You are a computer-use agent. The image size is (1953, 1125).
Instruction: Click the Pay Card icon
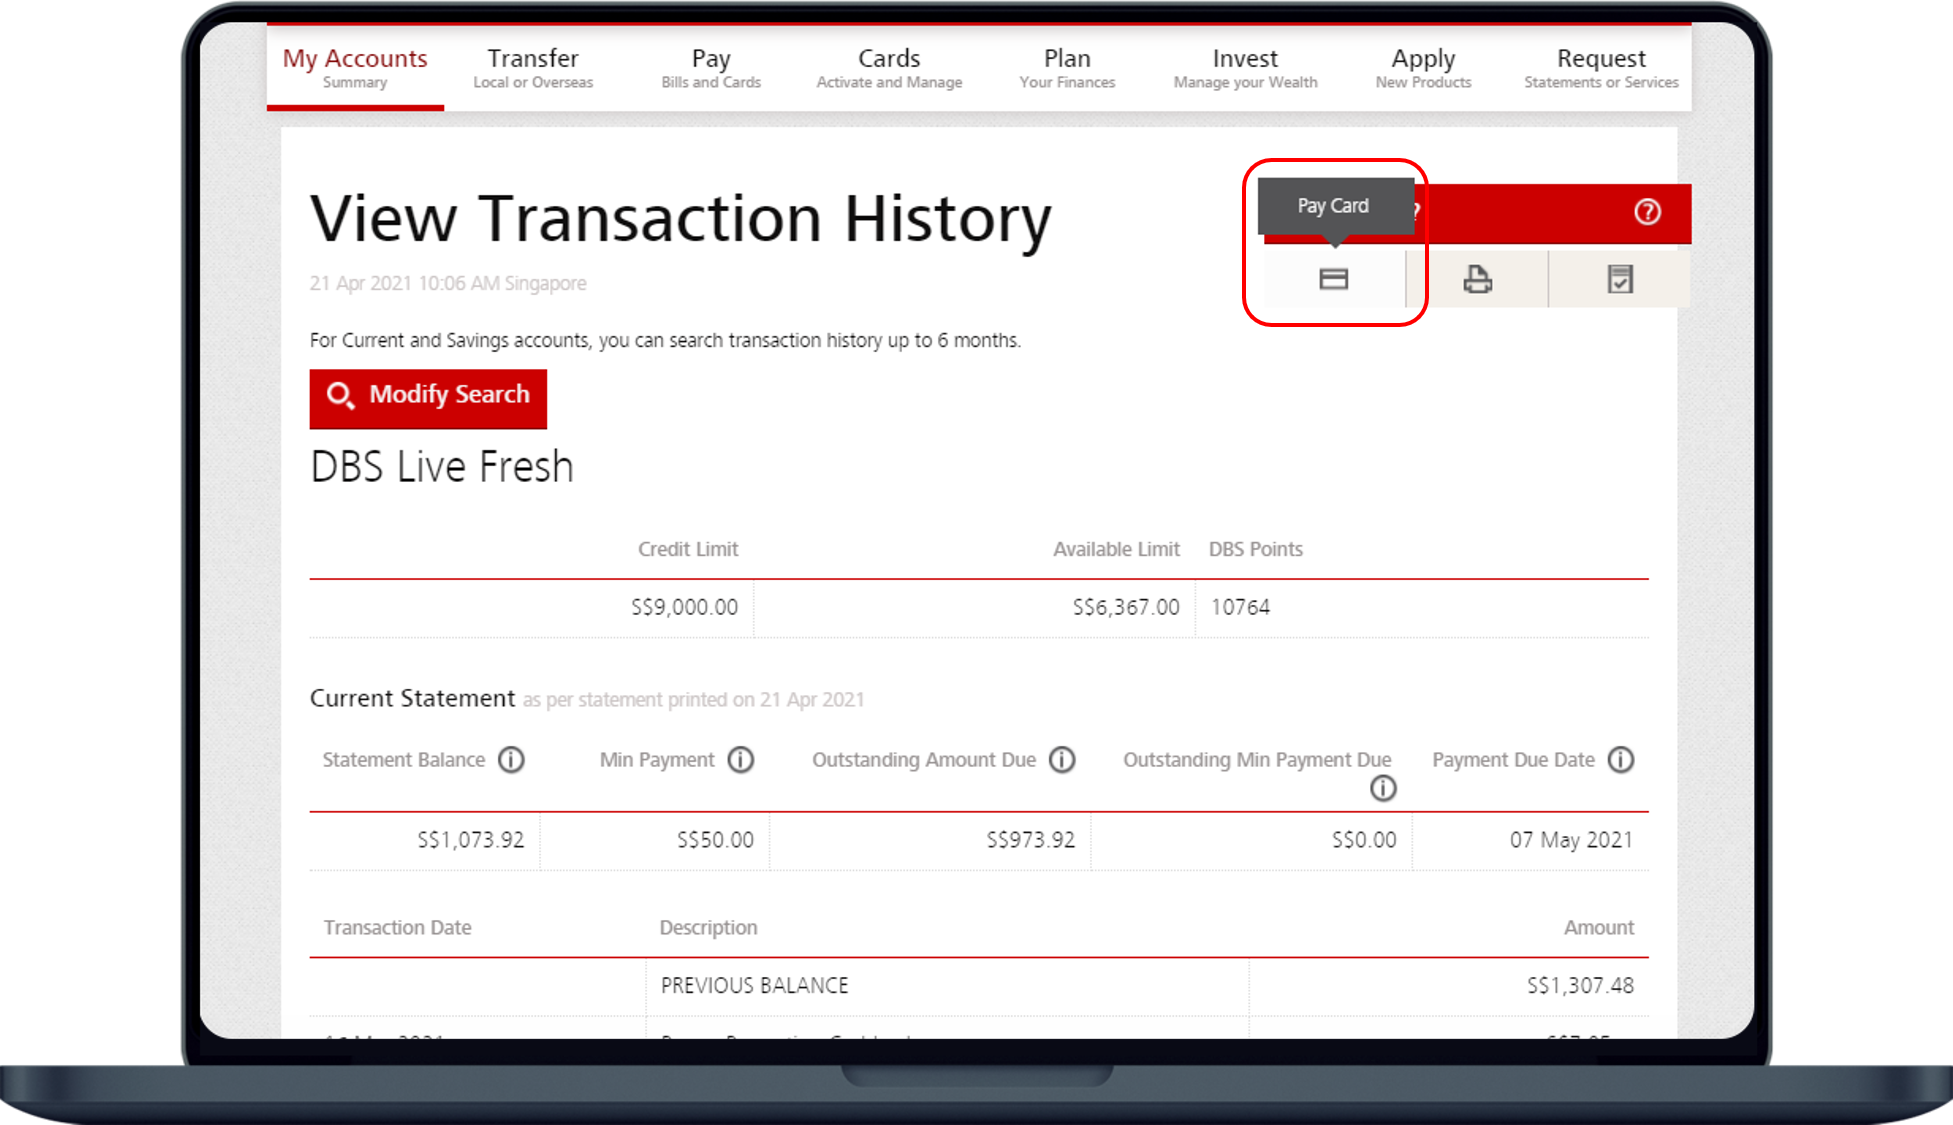pos(1334,279)
